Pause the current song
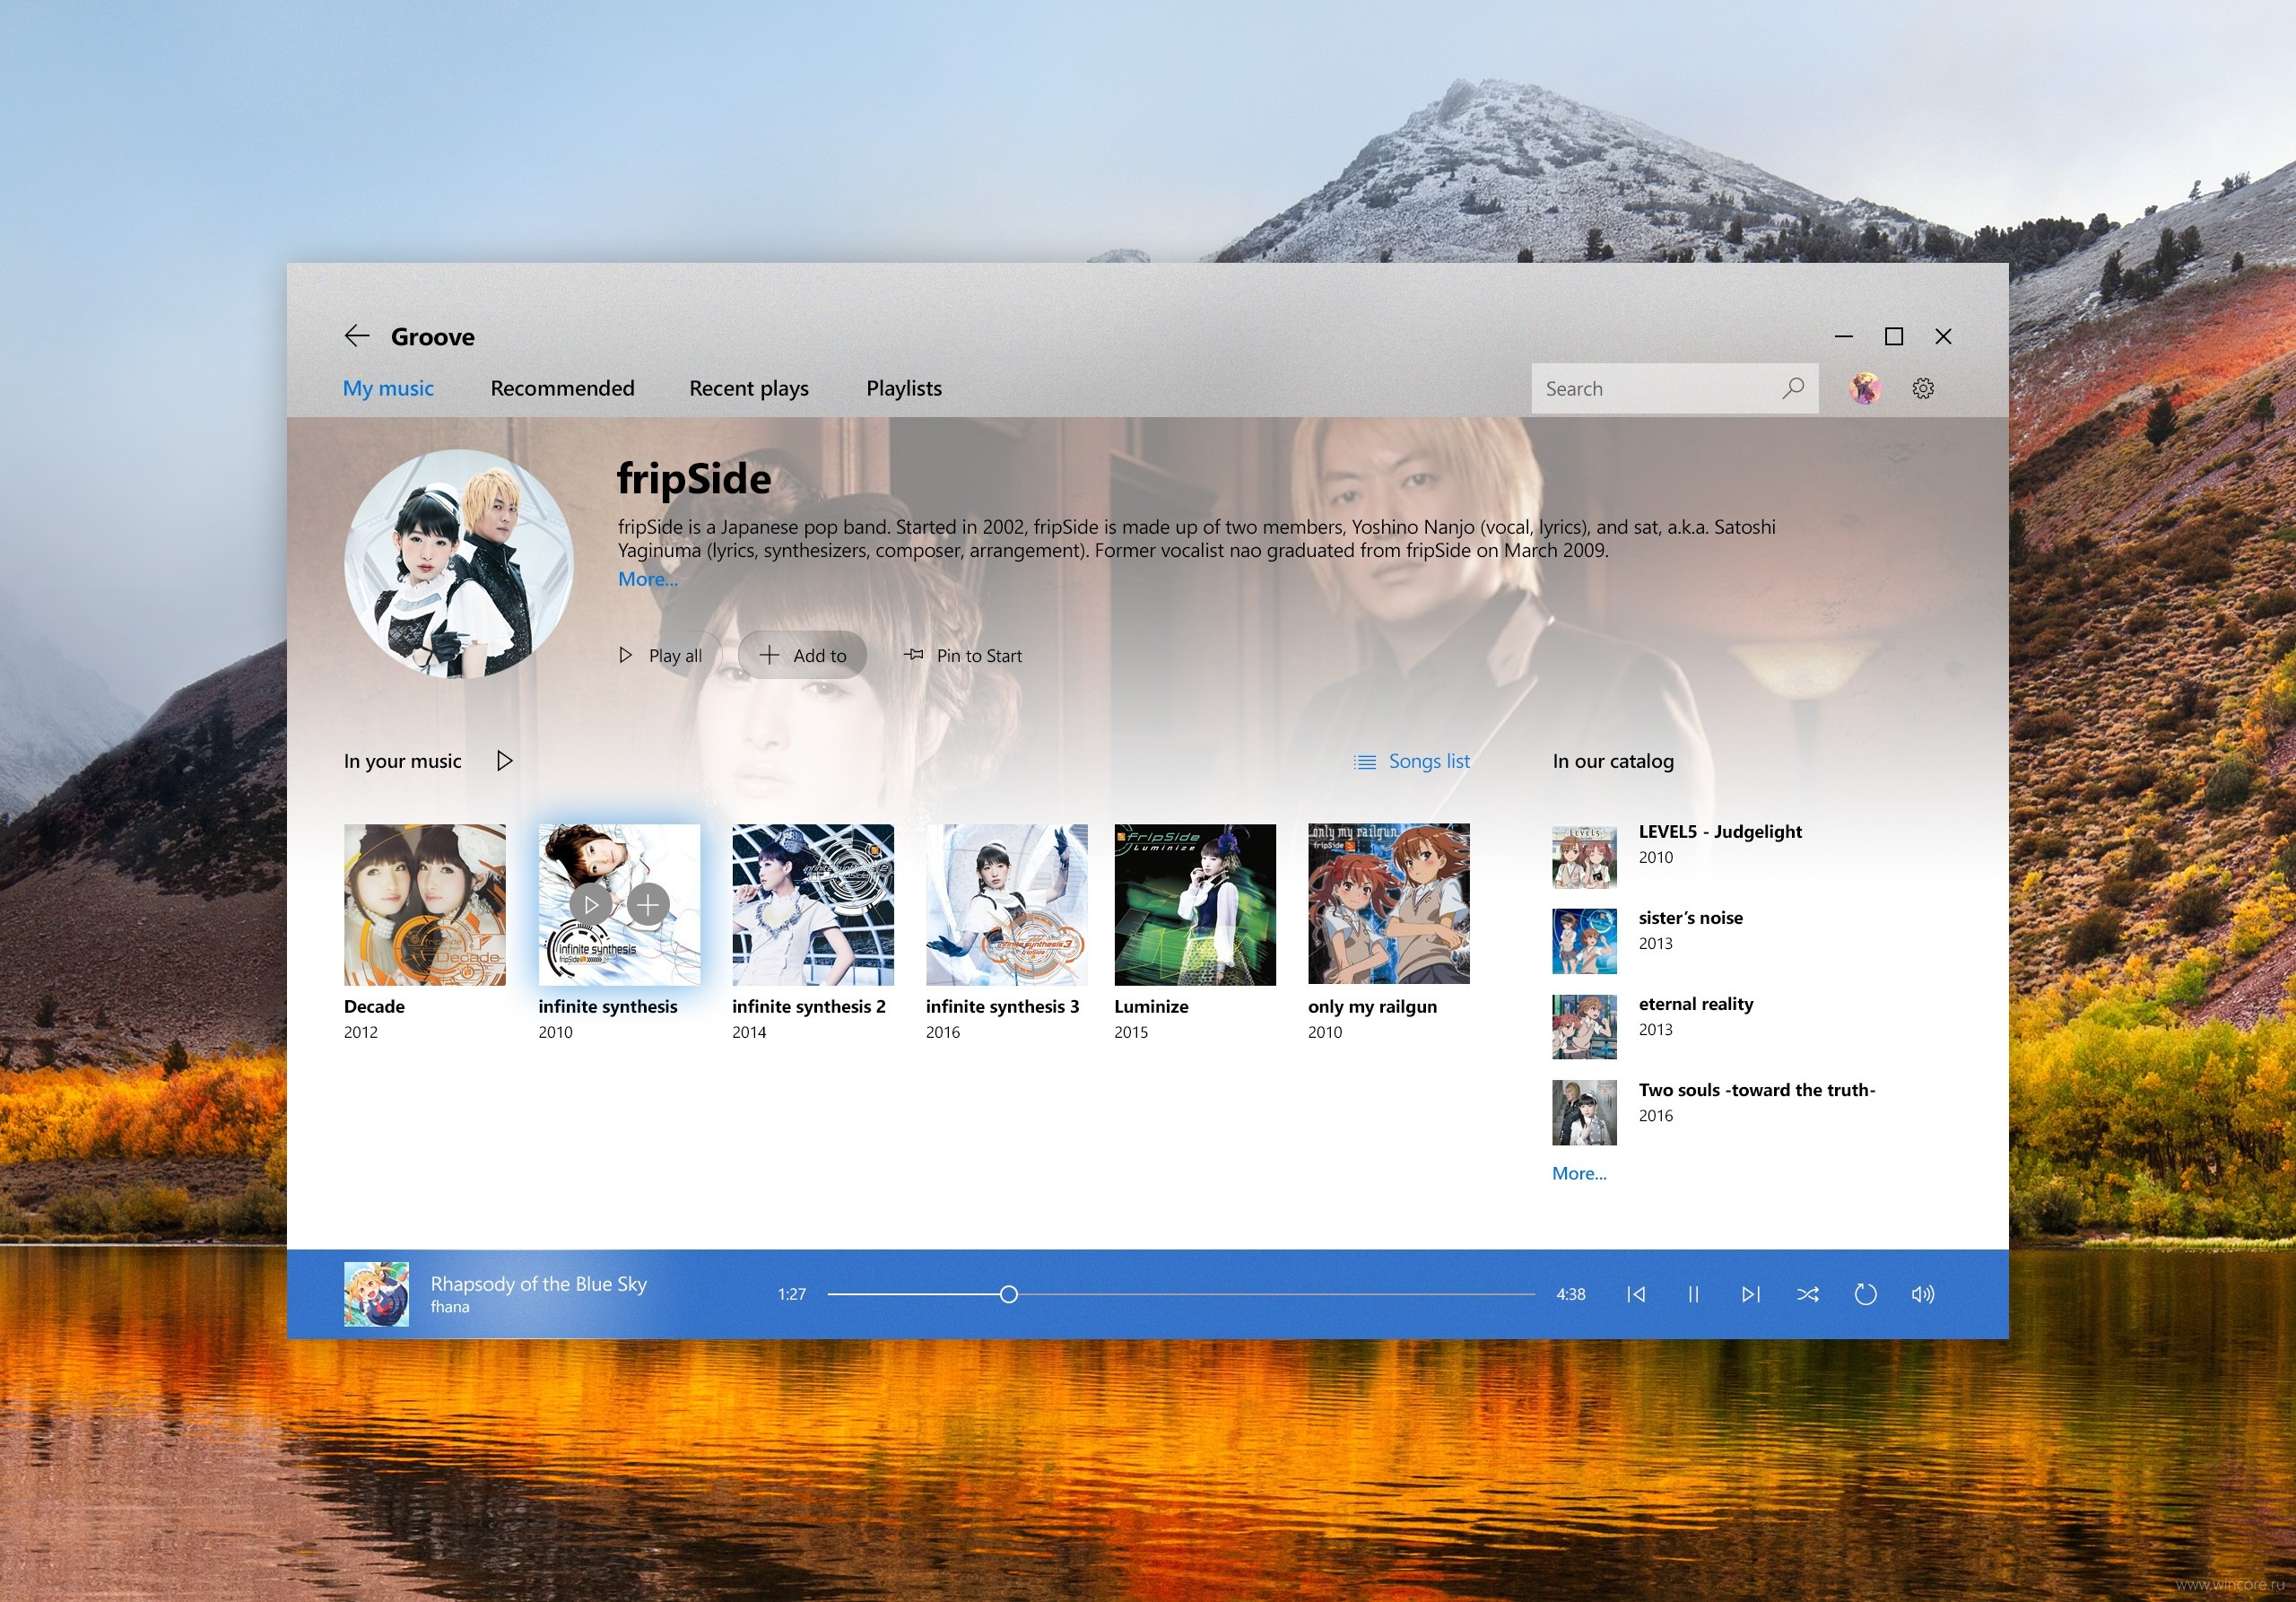 (1693, 1294)
